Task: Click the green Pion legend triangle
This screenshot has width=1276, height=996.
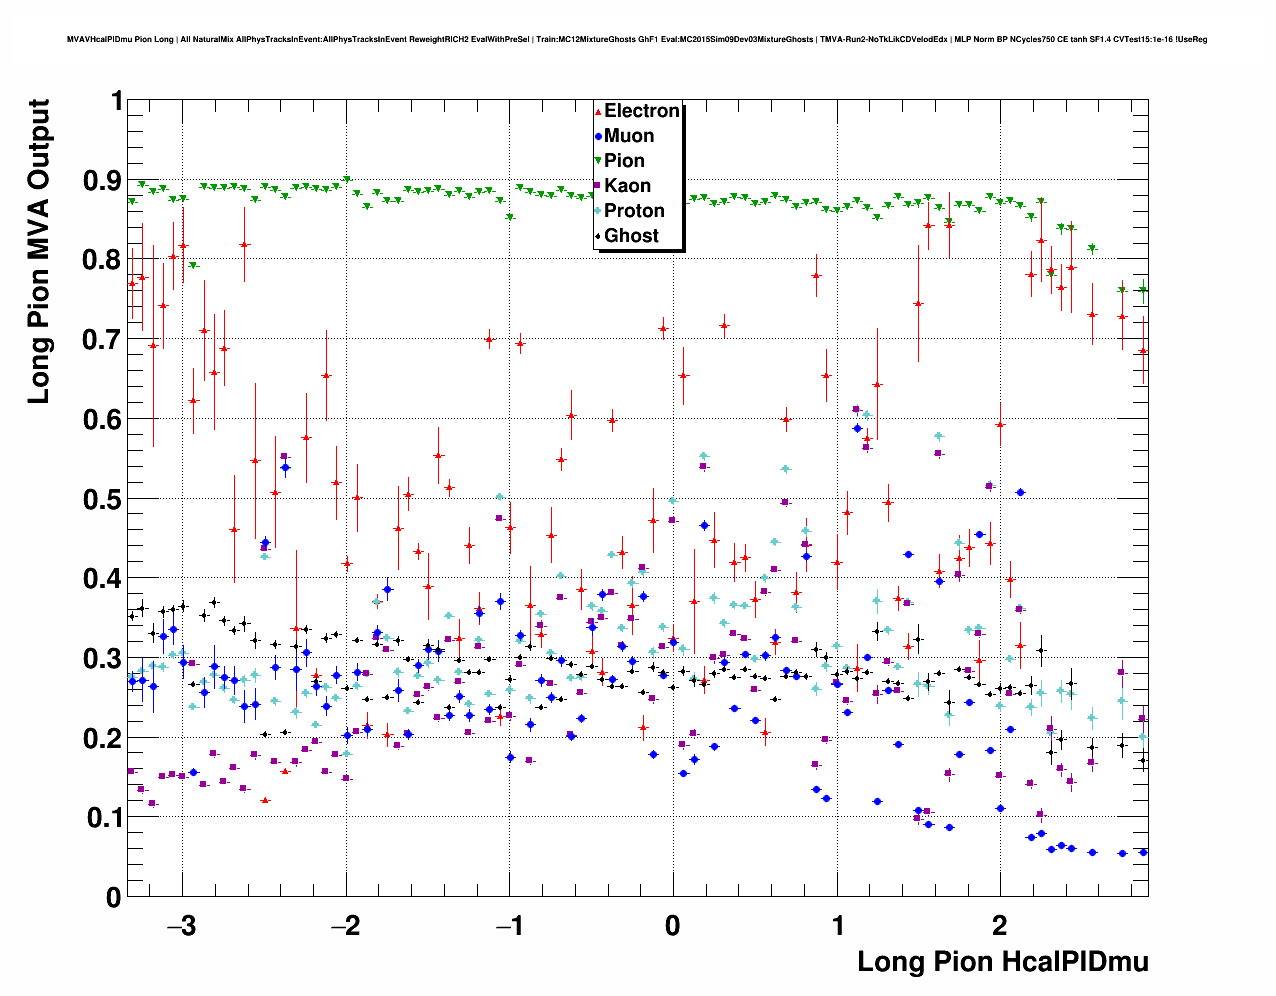Action: point(598,162)
